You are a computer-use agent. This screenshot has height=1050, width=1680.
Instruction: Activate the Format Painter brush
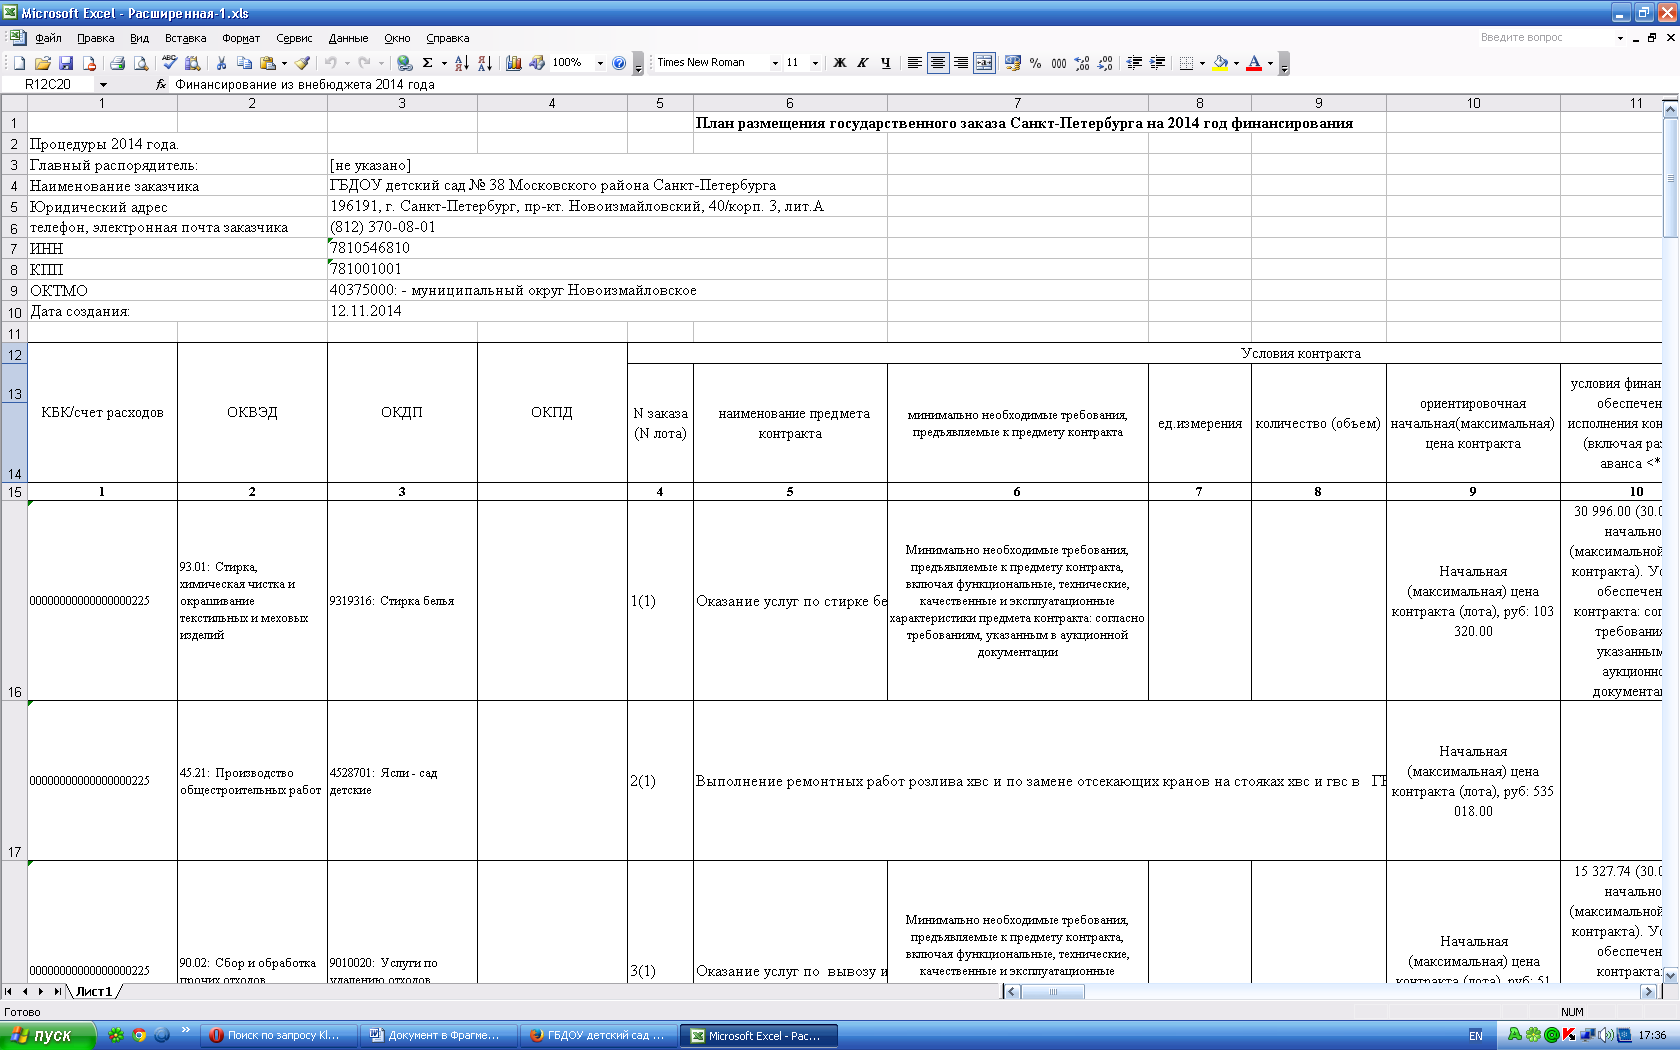pos(302,63)
